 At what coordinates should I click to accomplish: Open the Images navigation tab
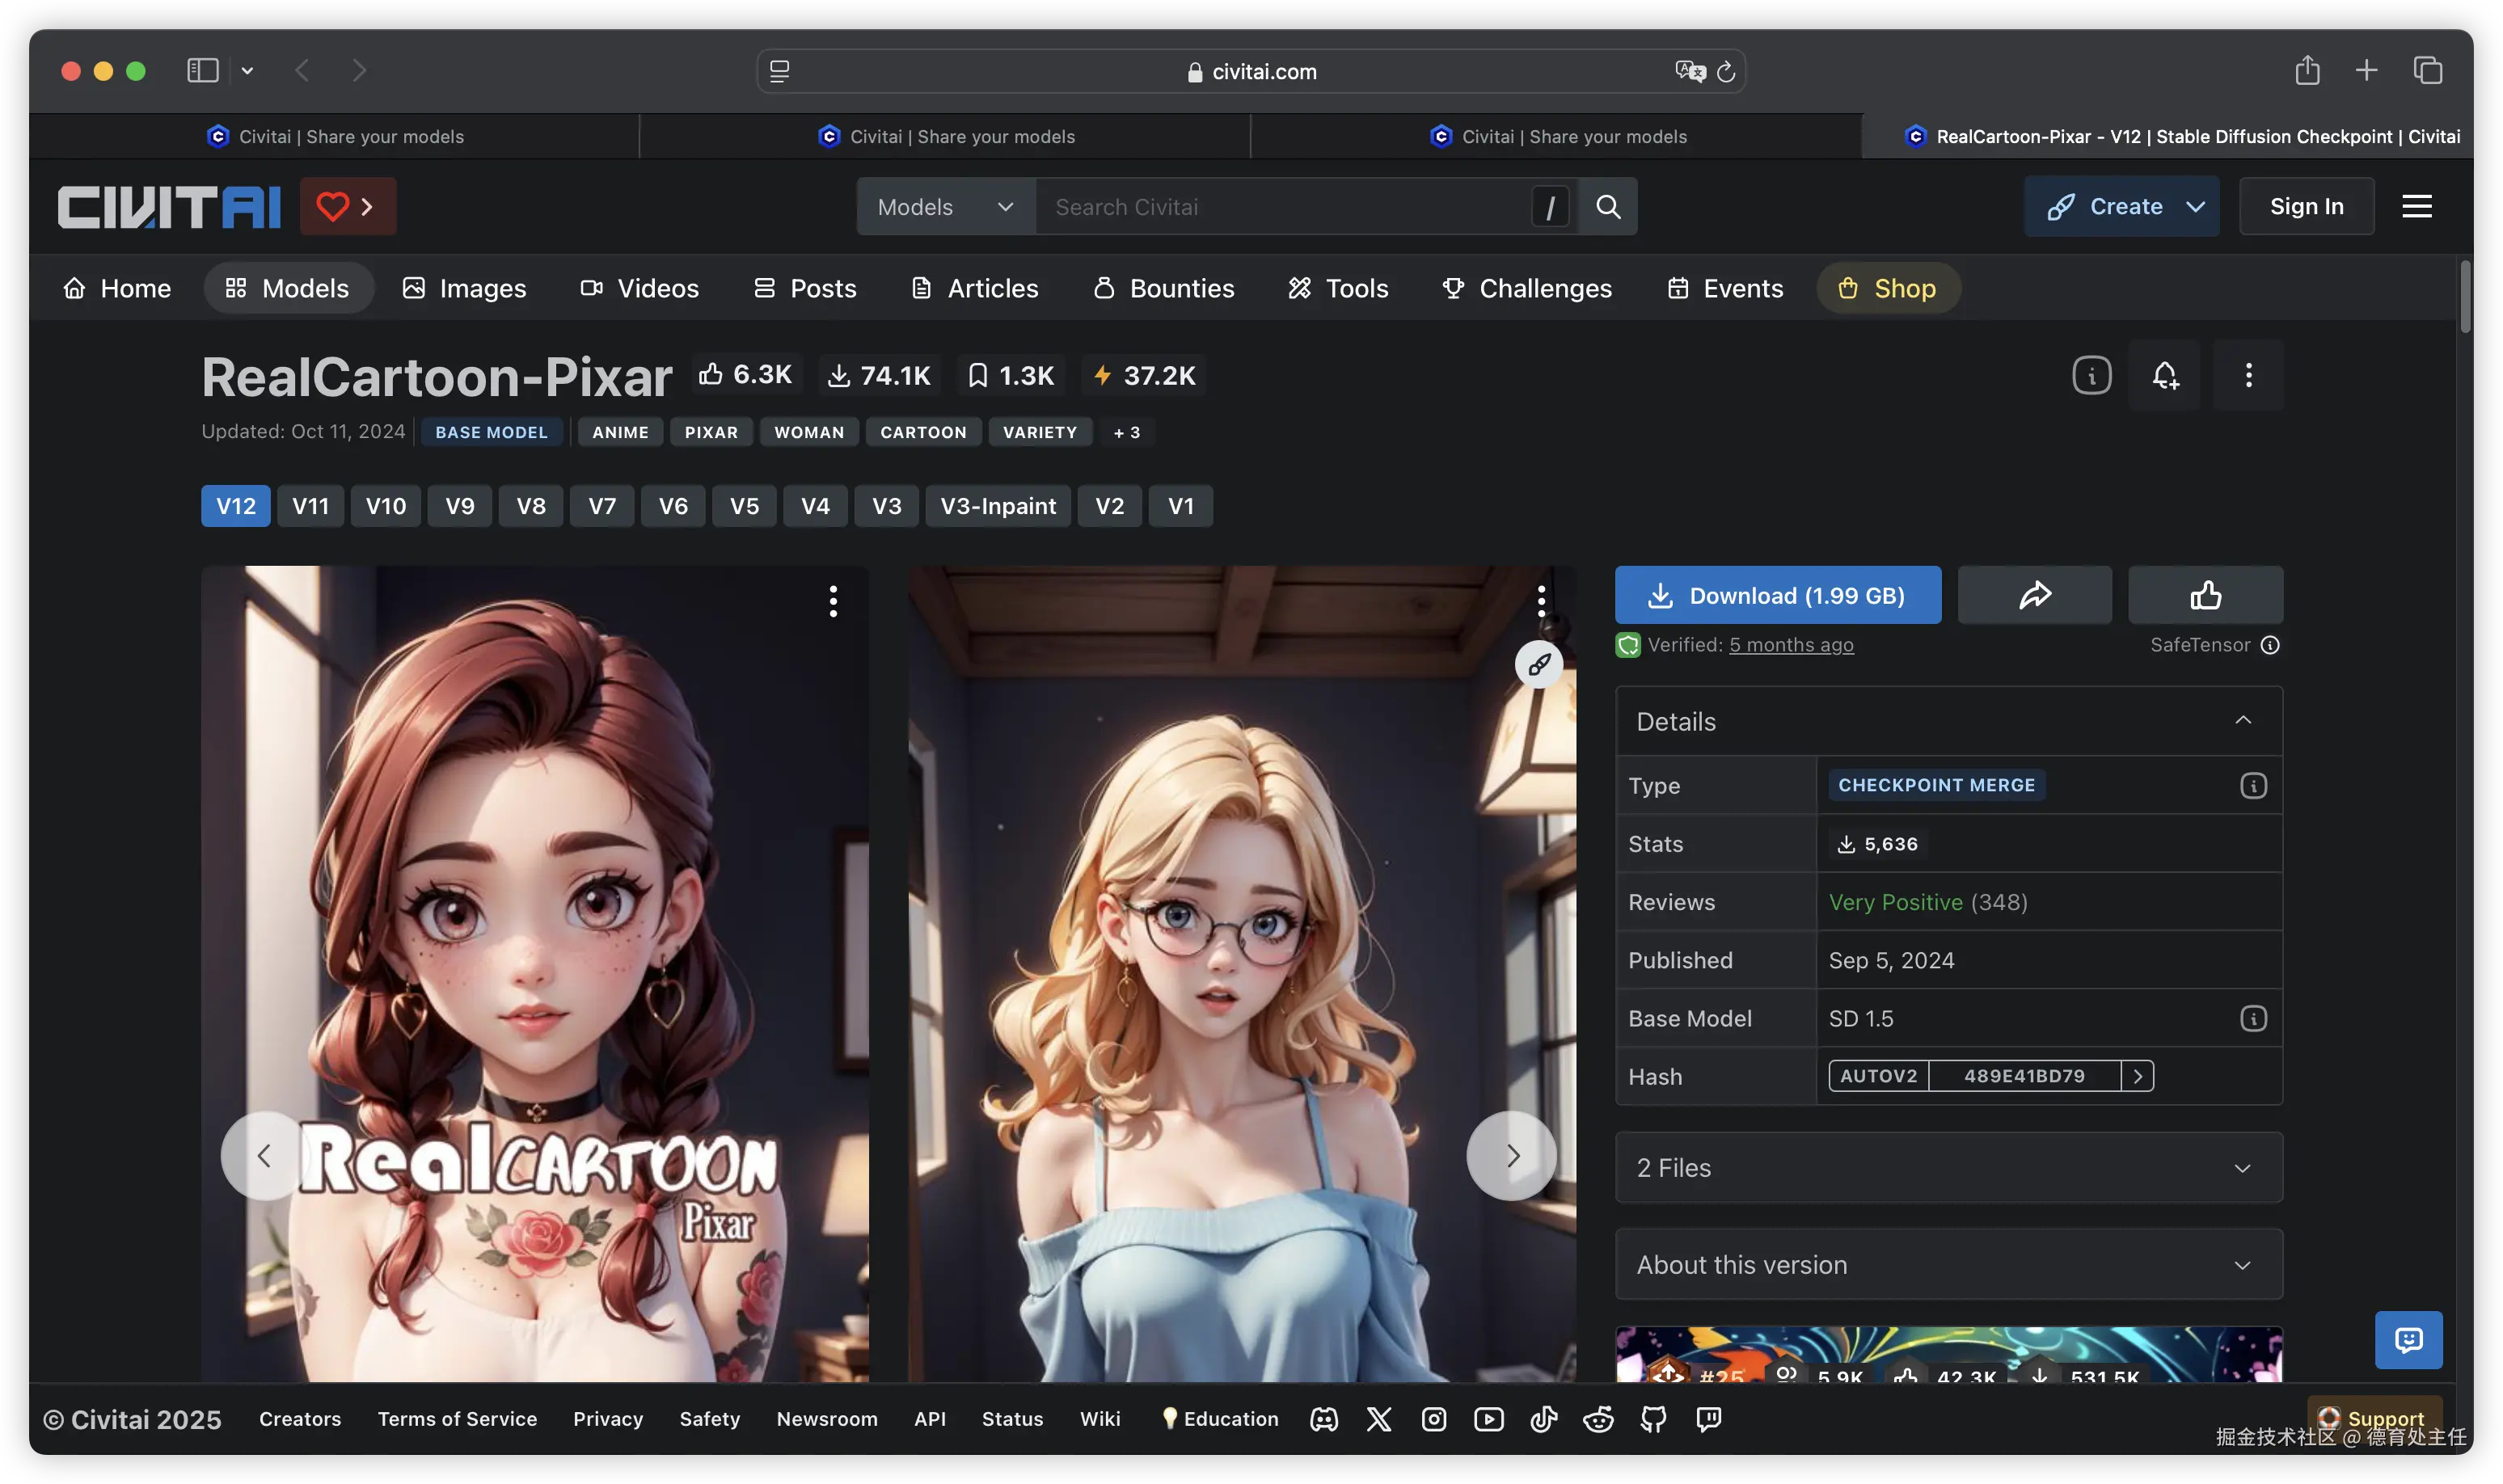(464, 288)
